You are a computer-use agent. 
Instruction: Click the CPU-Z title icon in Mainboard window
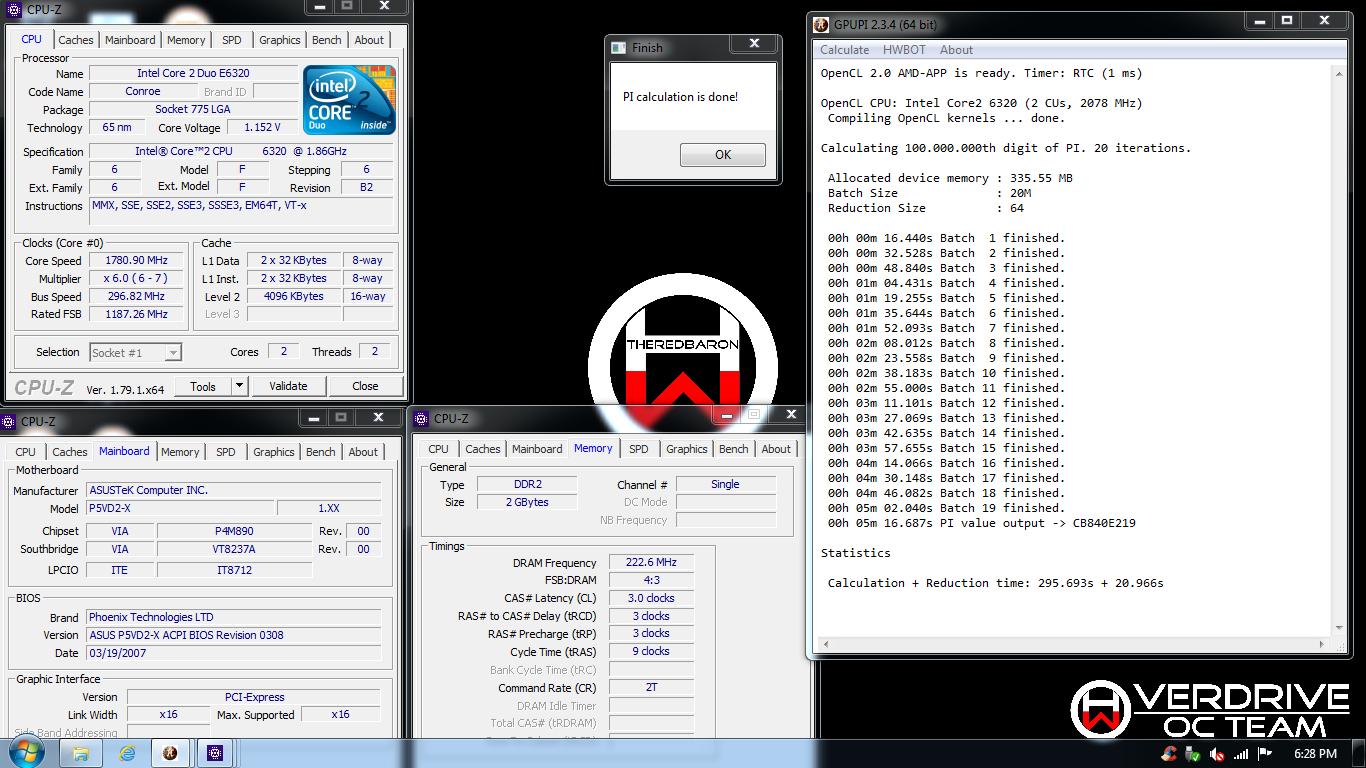click(x=9, y=422)
